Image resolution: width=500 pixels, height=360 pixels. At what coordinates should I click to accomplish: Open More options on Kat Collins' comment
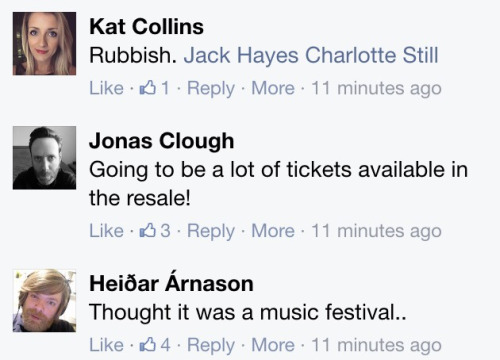pos(273,88)
